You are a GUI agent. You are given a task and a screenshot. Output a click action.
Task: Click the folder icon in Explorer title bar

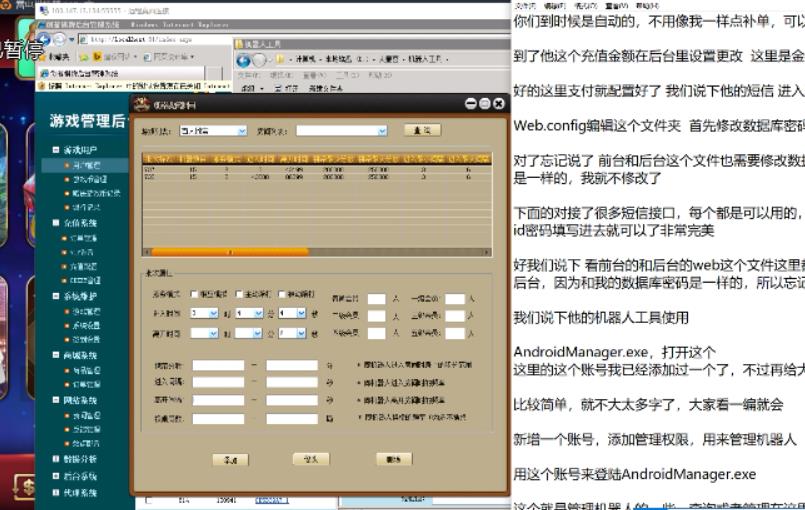pyautogui.click(x=239, y=44)
